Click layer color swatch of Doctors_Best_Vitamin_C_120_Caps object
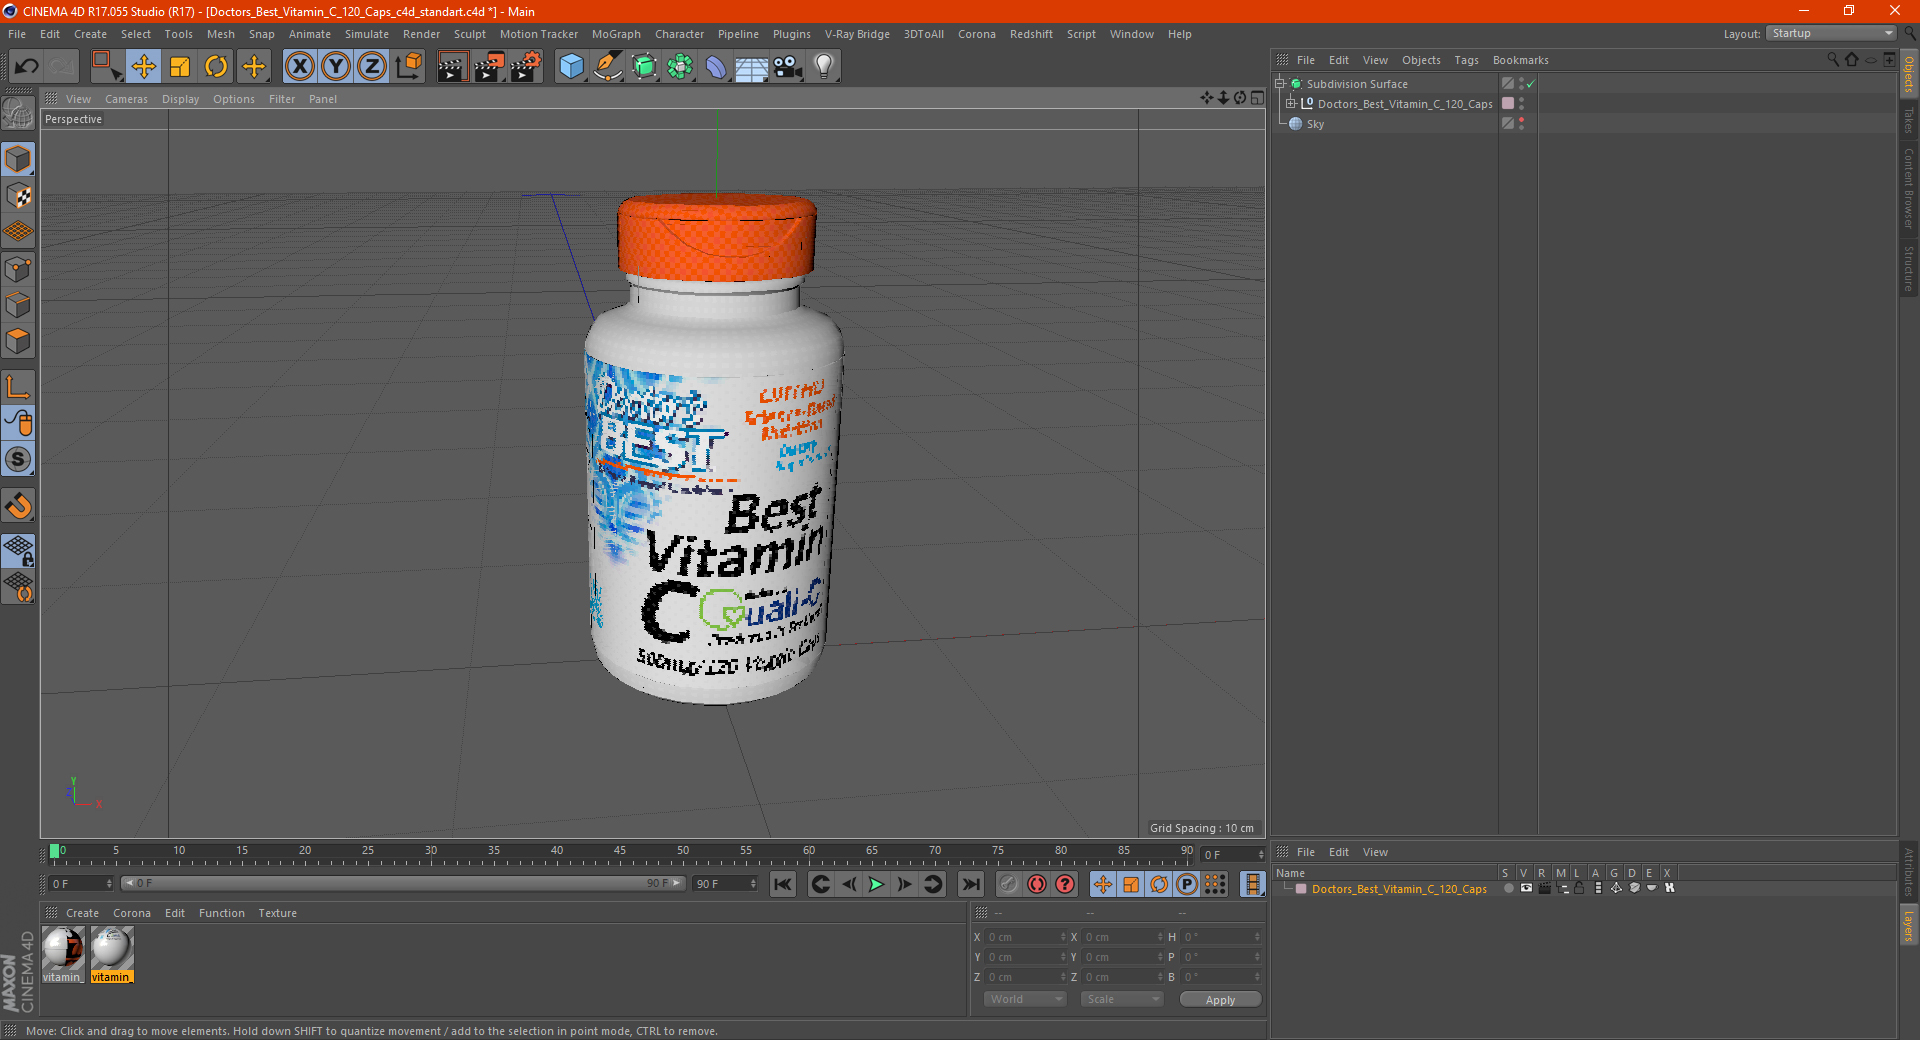The image size is (1920, 1040). point(1508,104)
